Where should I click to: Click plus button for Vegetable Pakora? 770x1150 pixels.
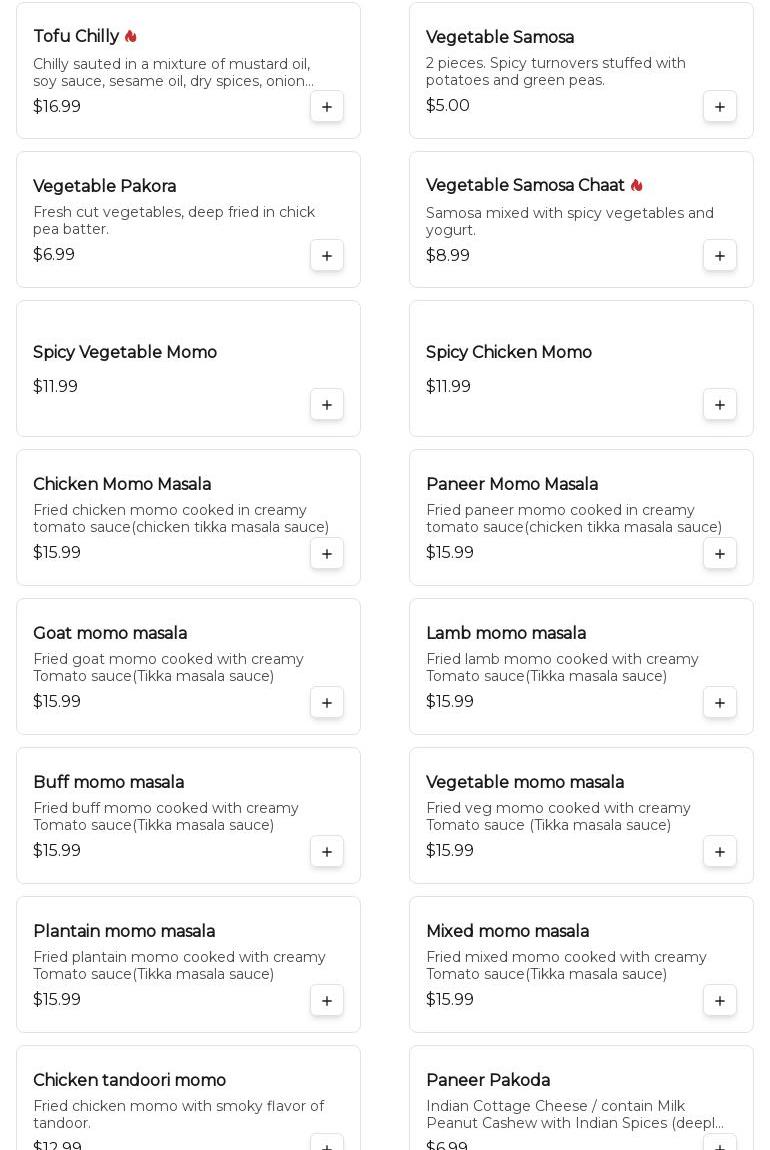tap(327, 256)
